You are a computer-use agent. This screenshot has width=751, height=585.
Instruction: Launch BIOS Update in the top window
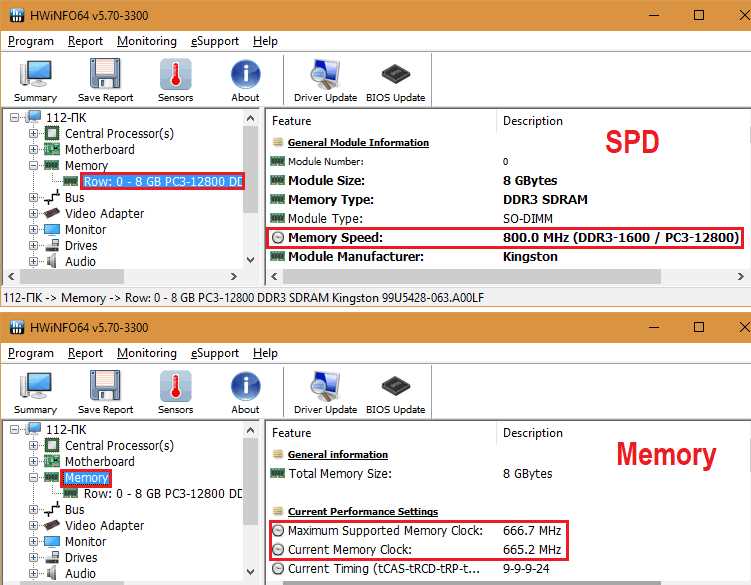[x=396, y=81]
